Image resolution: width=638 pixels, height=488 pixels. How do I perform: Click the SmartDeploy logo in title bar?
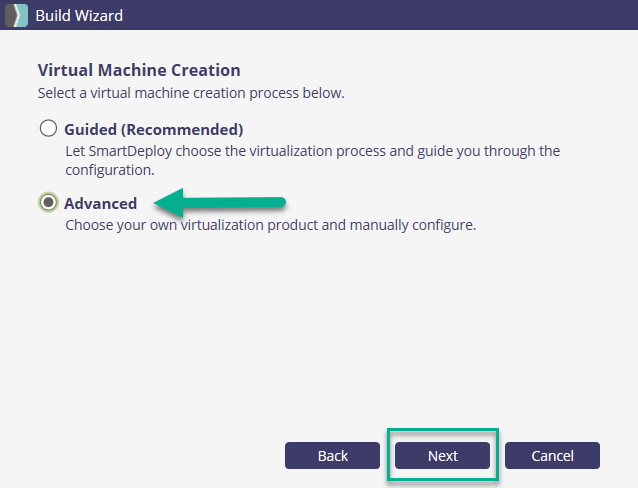[15, 15]
